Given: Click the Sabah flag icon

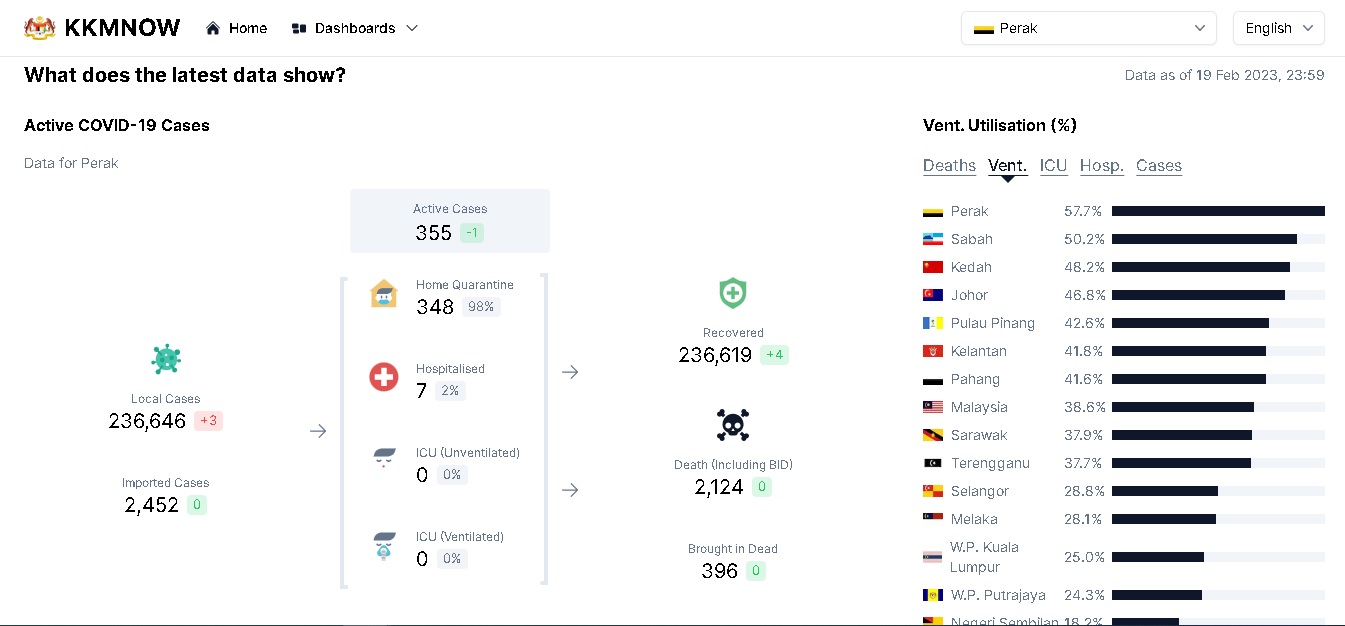Looking at the screenshot, I should coord(933,239).
